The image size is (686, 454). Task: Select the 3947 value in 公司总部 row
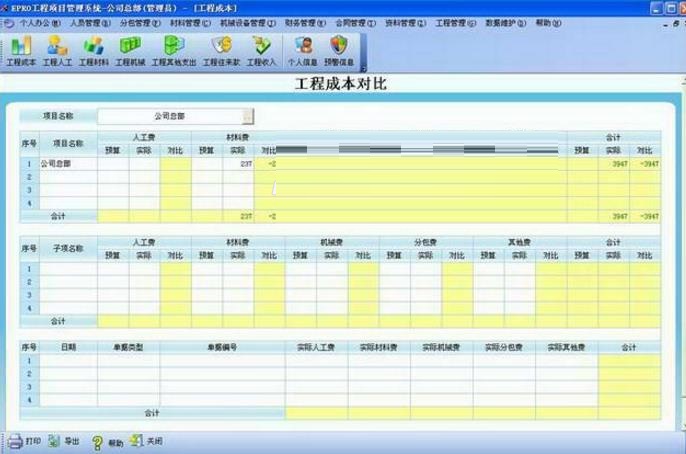pos(613,164)
